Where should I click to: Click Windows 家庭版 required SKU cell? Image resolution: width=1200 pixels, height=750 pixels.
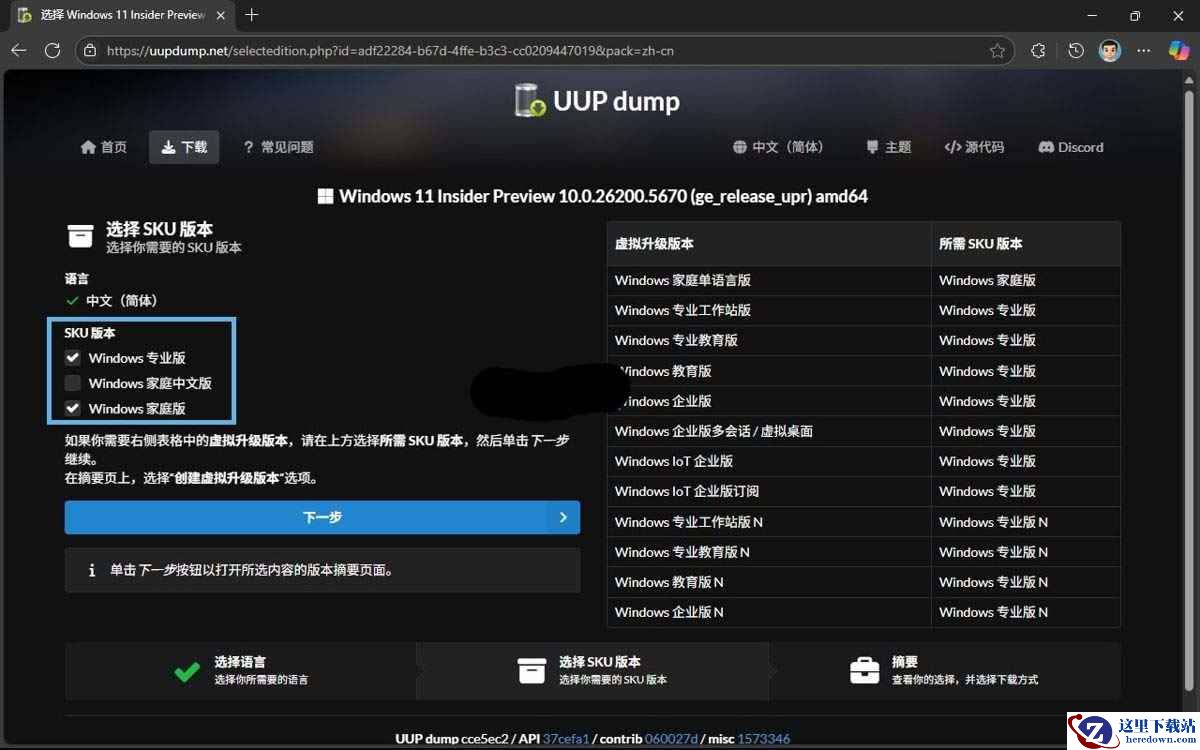tap(1025, 280)
